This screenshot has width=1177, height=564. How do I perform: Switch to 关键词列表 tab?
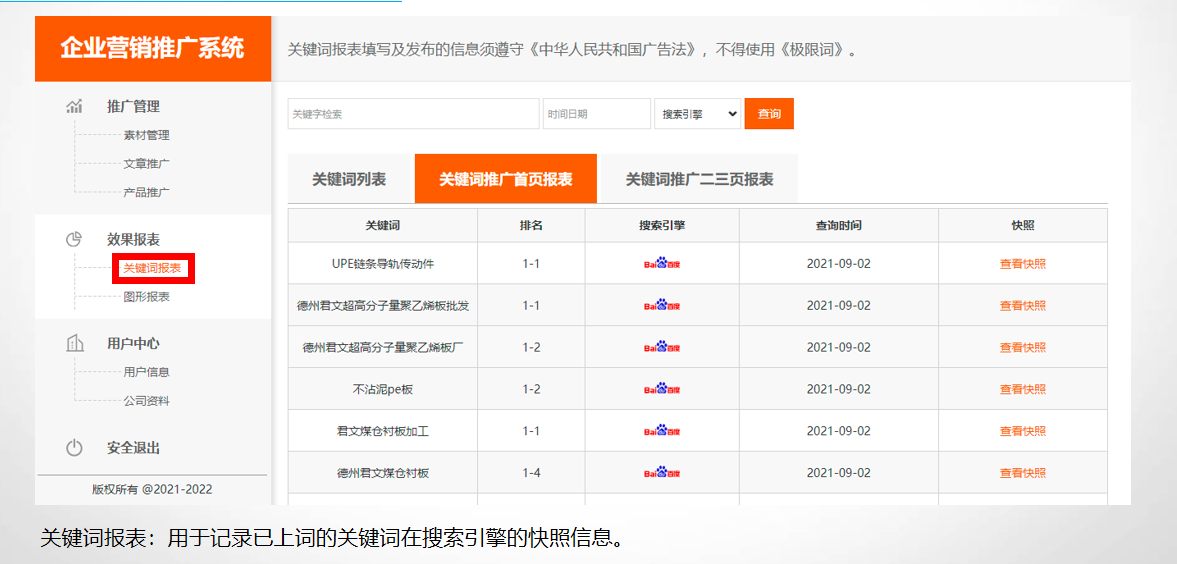349,179
